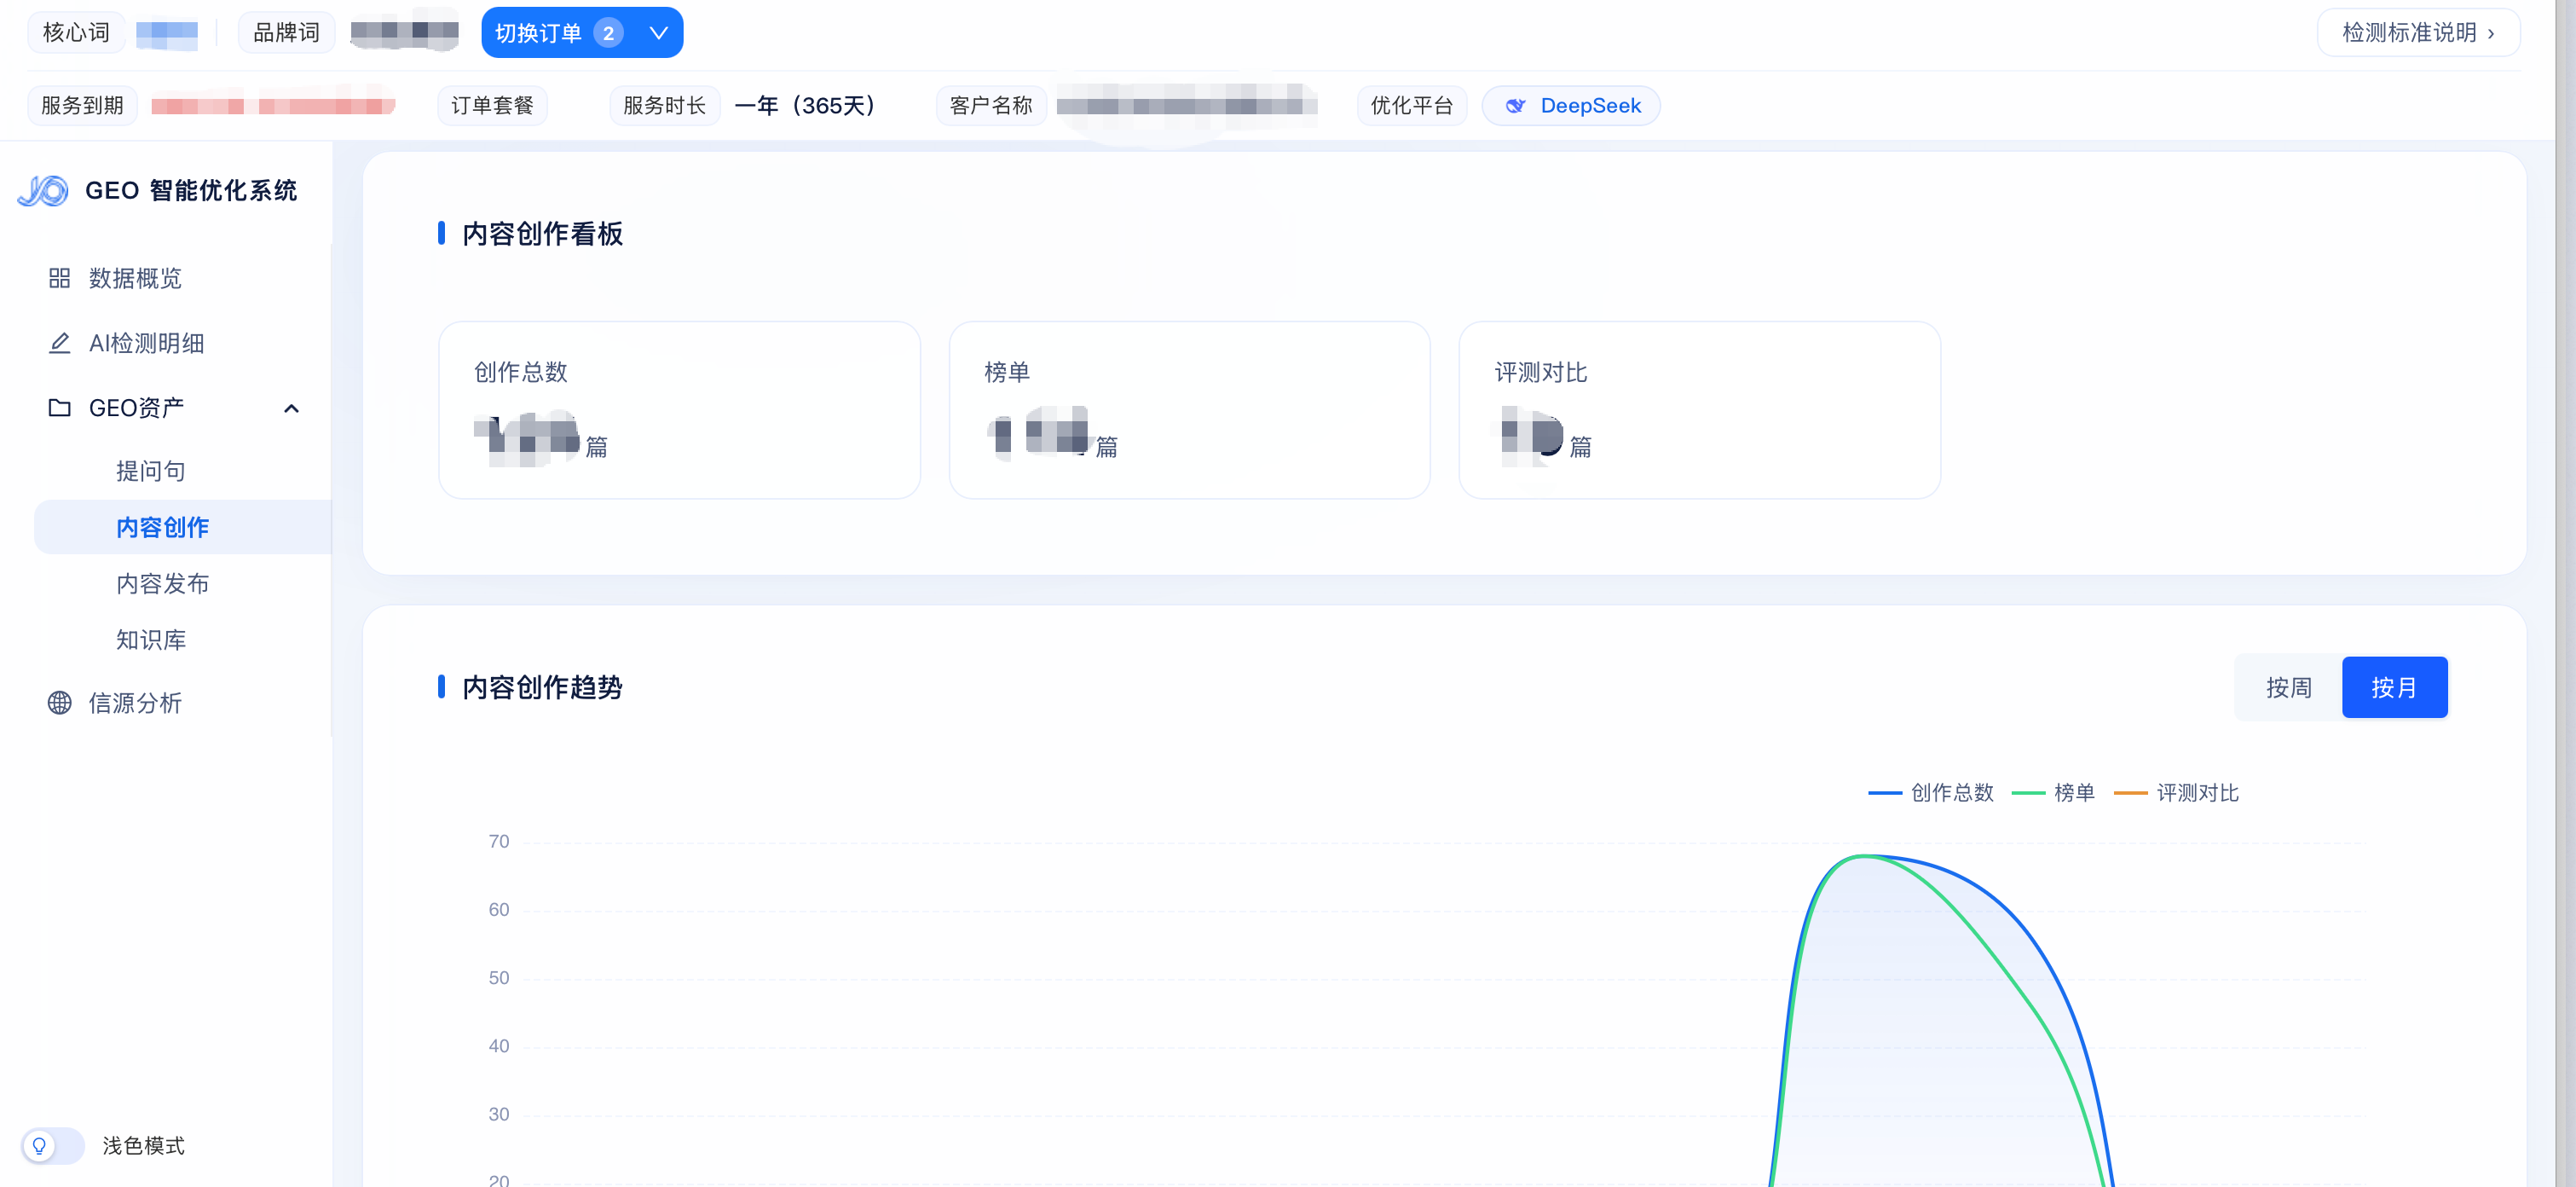This screenshot has width=2576, height=1187.
Task: Click the 客户名称 label
Action: (x=991, y=106)
